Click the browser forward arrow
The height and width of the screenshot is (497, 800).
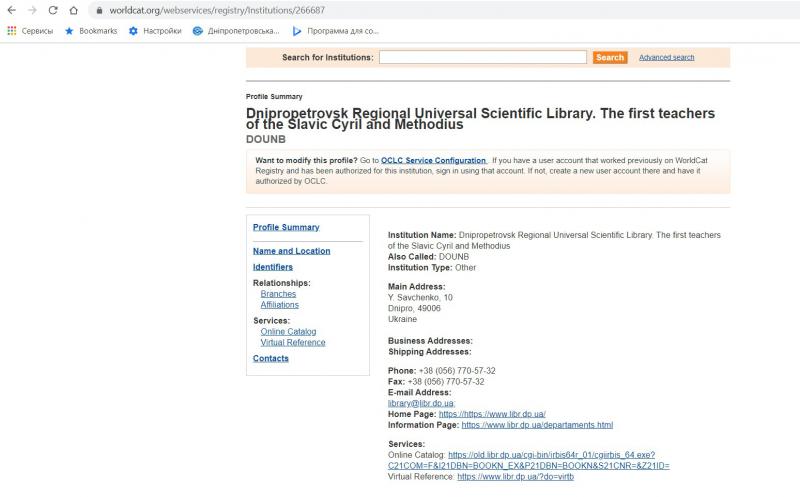pos(32,10)
